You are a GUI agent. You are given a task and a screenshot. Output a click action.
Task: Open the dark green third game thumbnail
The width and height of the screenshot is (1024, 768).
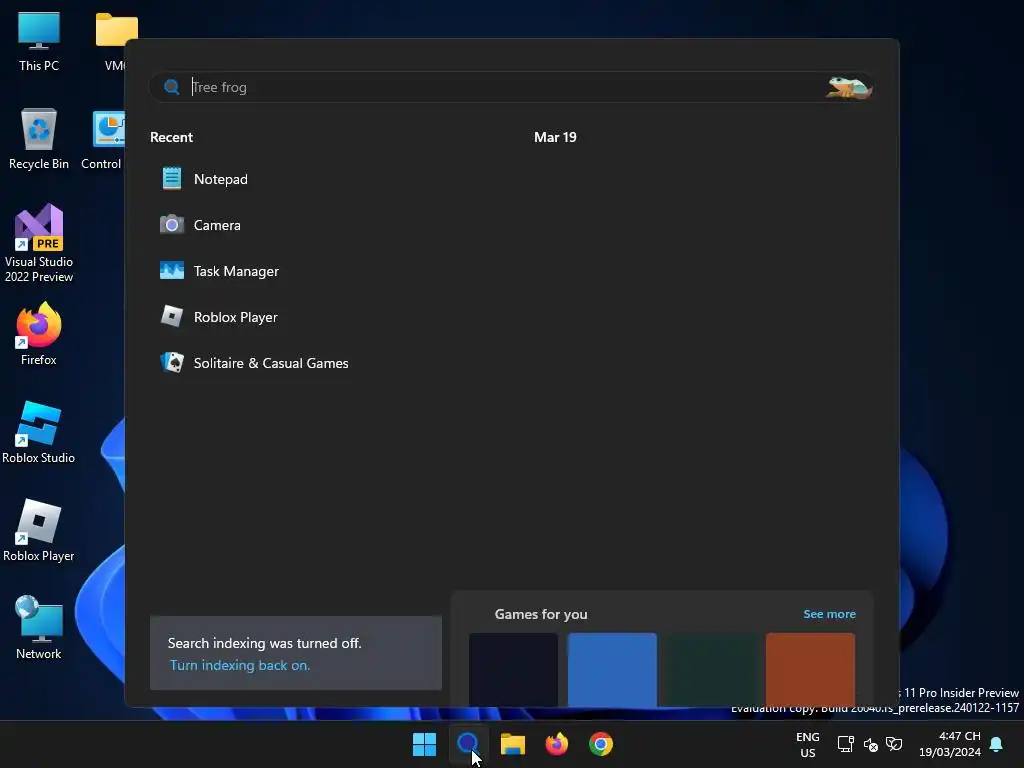[x=711, y=669]
